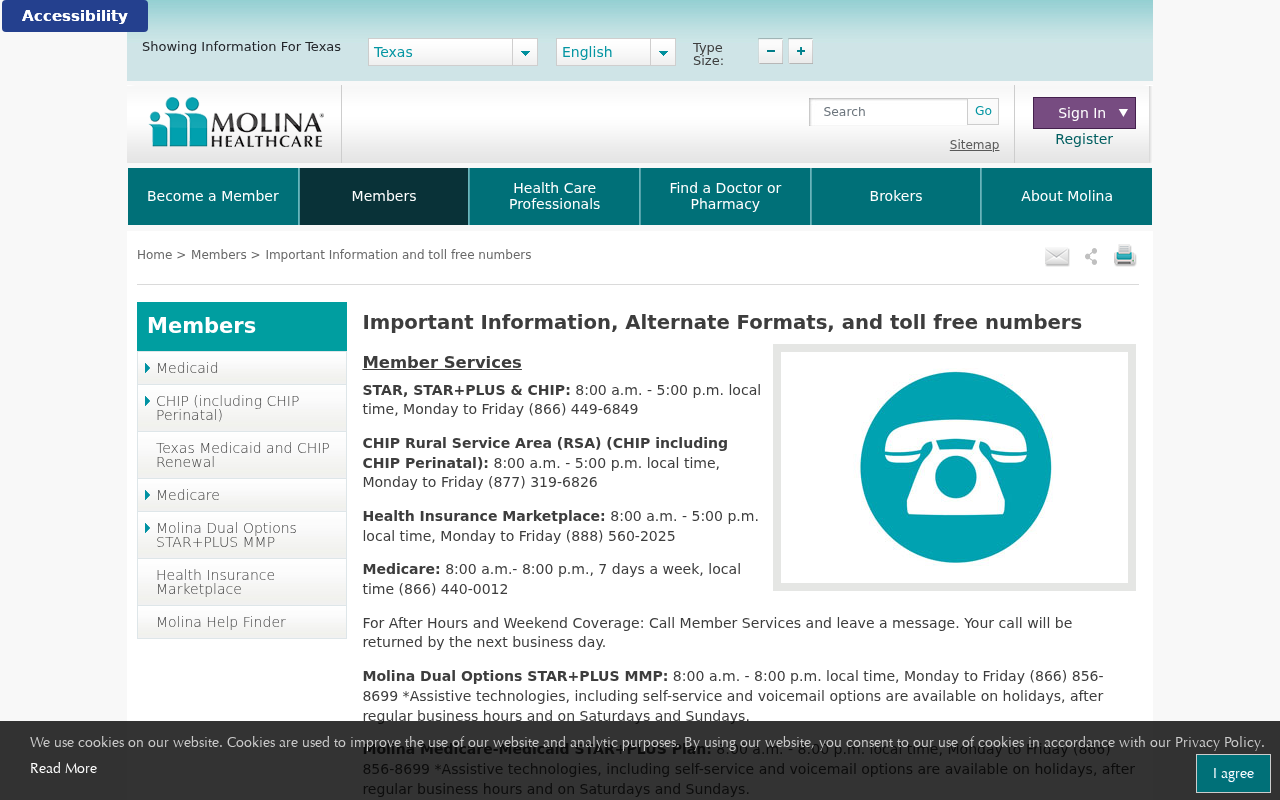Open Health Care Professionals navigation tab
This screenshot has height=800, width=1280.
coord(554,196)
